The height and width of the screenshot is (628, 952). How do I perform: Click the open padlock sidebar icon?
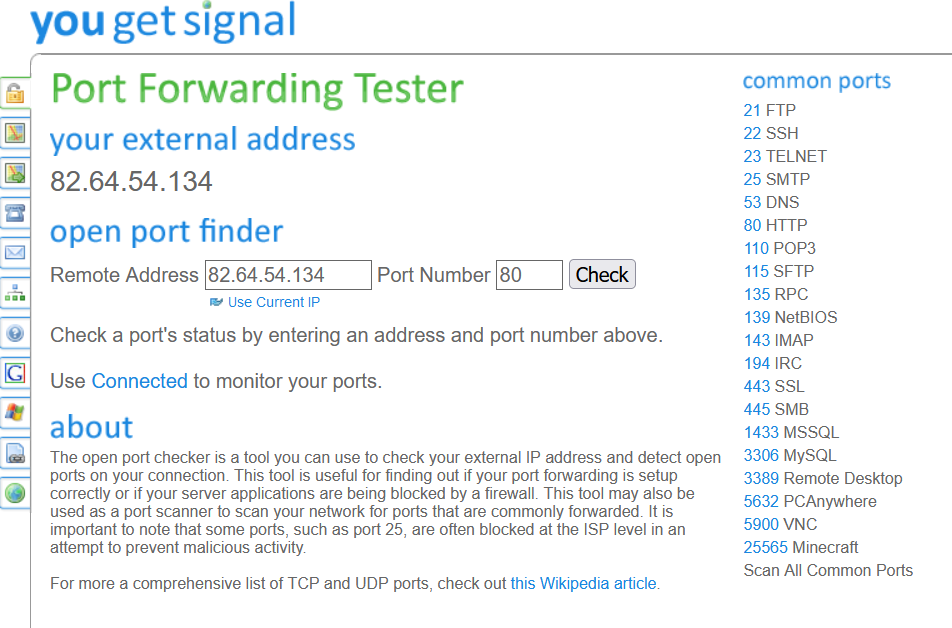coord(14,94)
